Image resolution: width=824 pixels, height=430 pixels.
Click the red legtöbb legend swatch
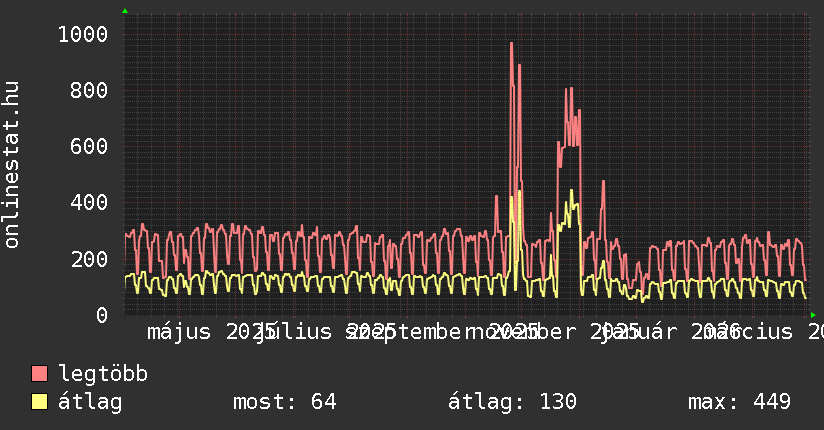point(39,375)
